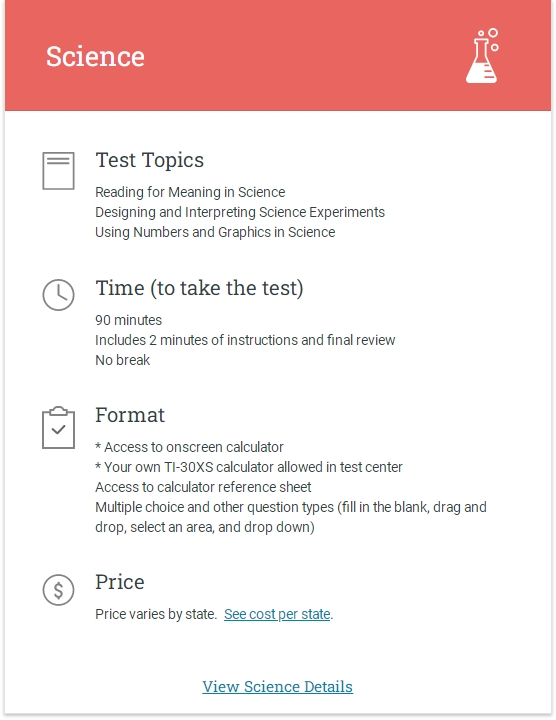Click the Price heading
Image resolution: width=556 pixels, height=720 pixels.
coord(120,582)
